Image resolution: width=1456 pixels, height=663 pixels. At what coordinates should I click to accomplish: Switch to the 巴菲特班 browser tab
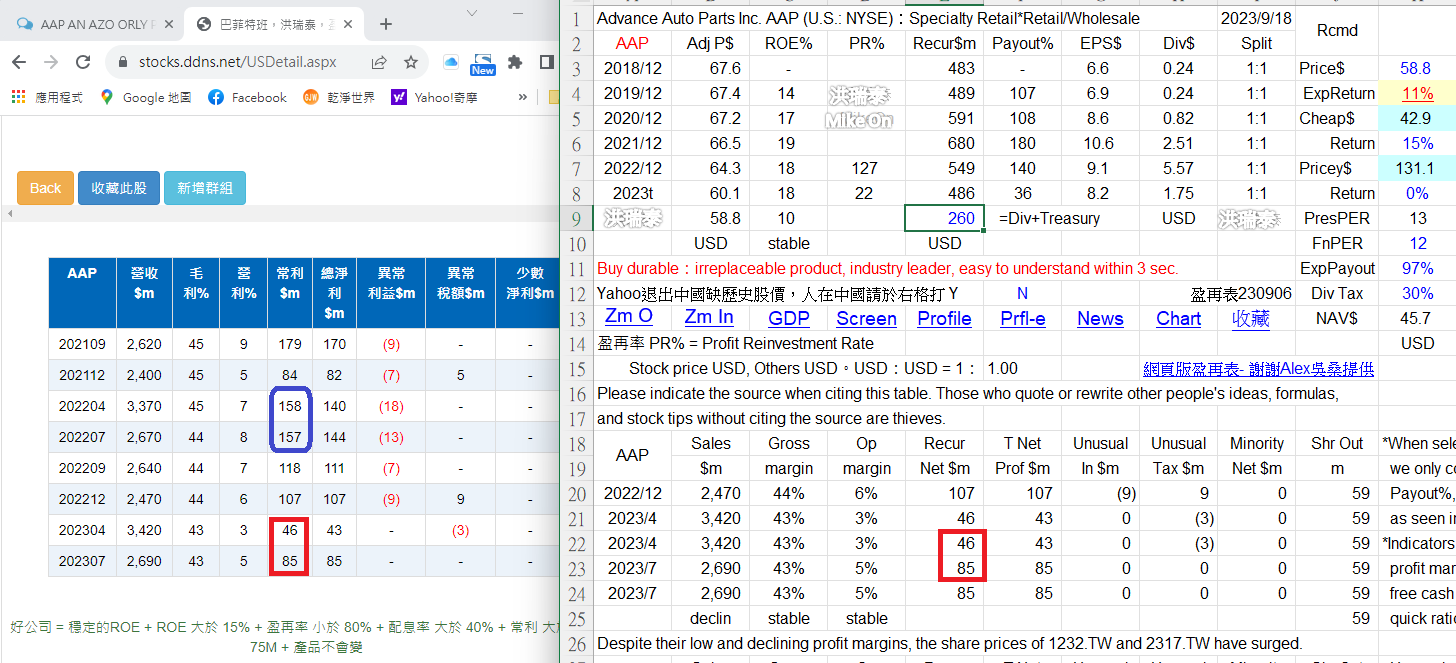(x=275, y=24)
